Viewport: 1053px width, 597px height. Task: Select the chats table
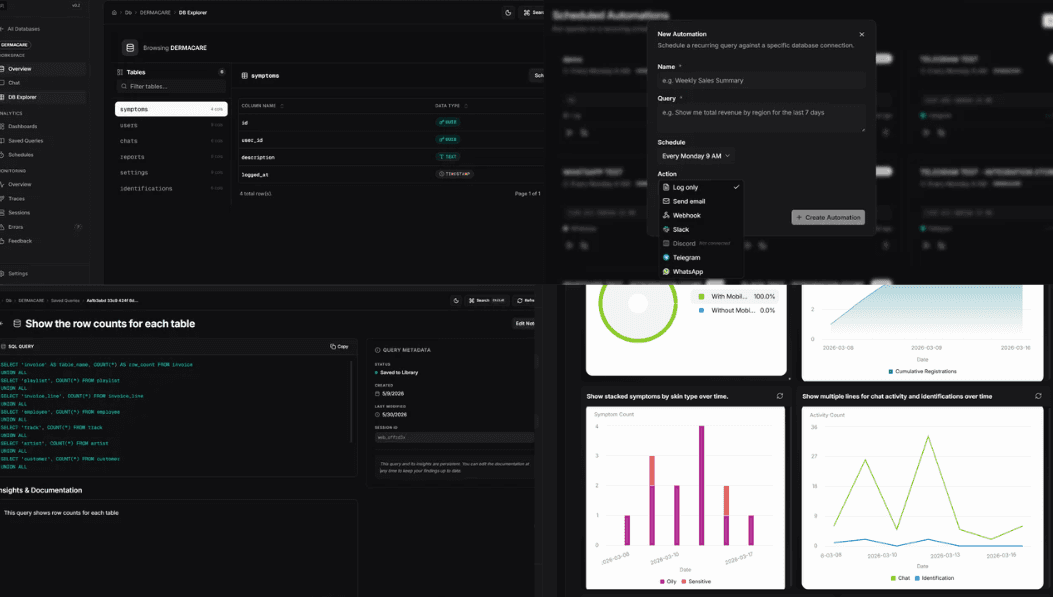(x=171, y=141)
